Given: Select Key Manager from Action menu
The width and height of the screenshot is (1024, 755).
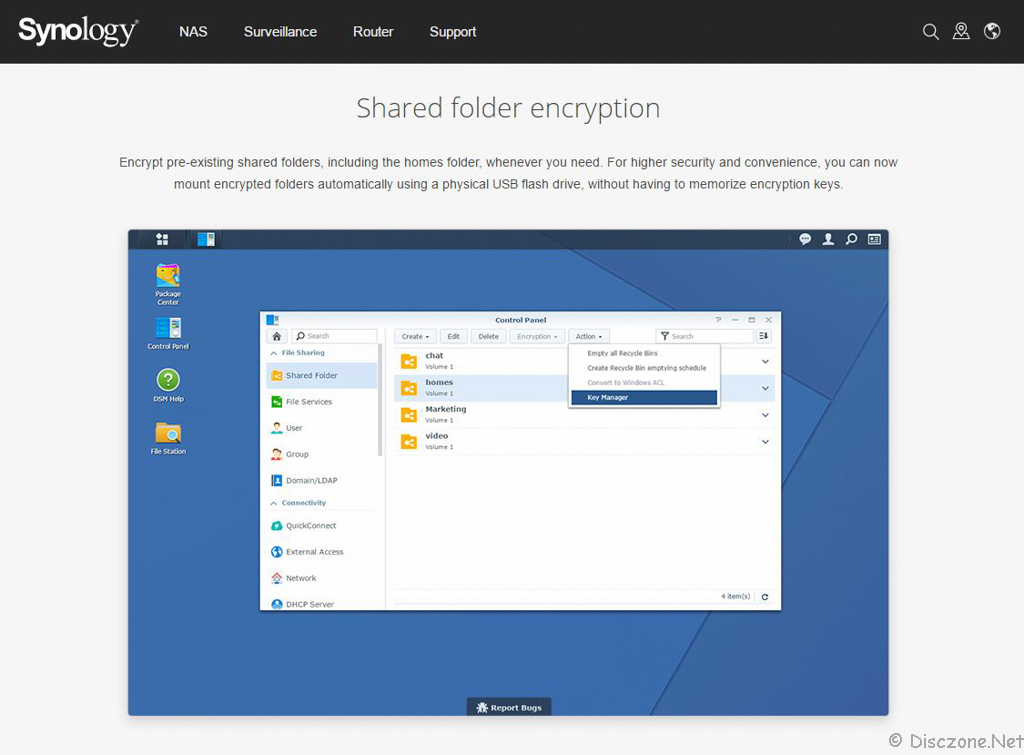Looking at the screenshot, I should click(x=644, y=398).
